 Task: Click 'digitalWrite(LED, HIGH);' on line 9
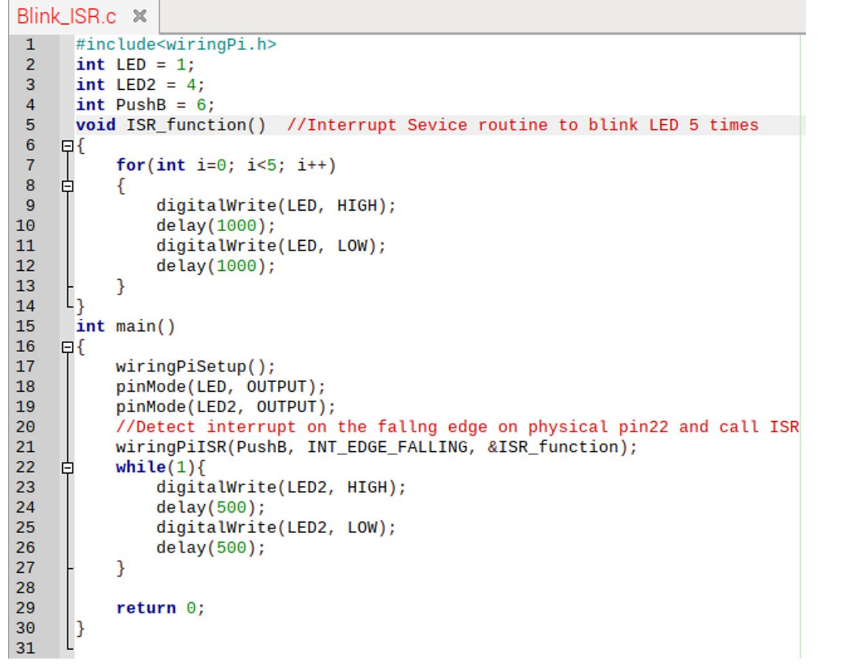(276, 205)
